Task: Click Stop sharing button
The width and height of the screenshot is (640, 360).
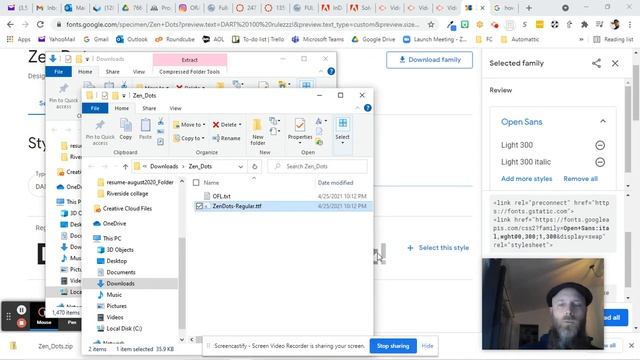Action: tap(393, 346)
